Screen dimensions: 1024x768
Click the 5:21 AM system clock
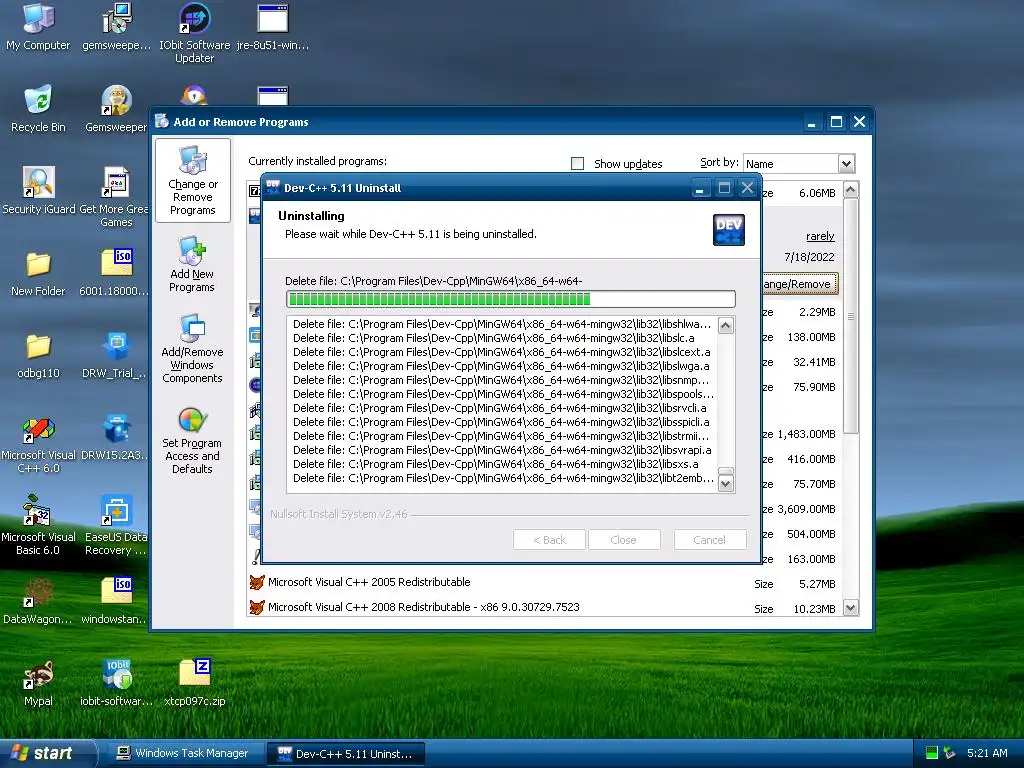[987, 753]
